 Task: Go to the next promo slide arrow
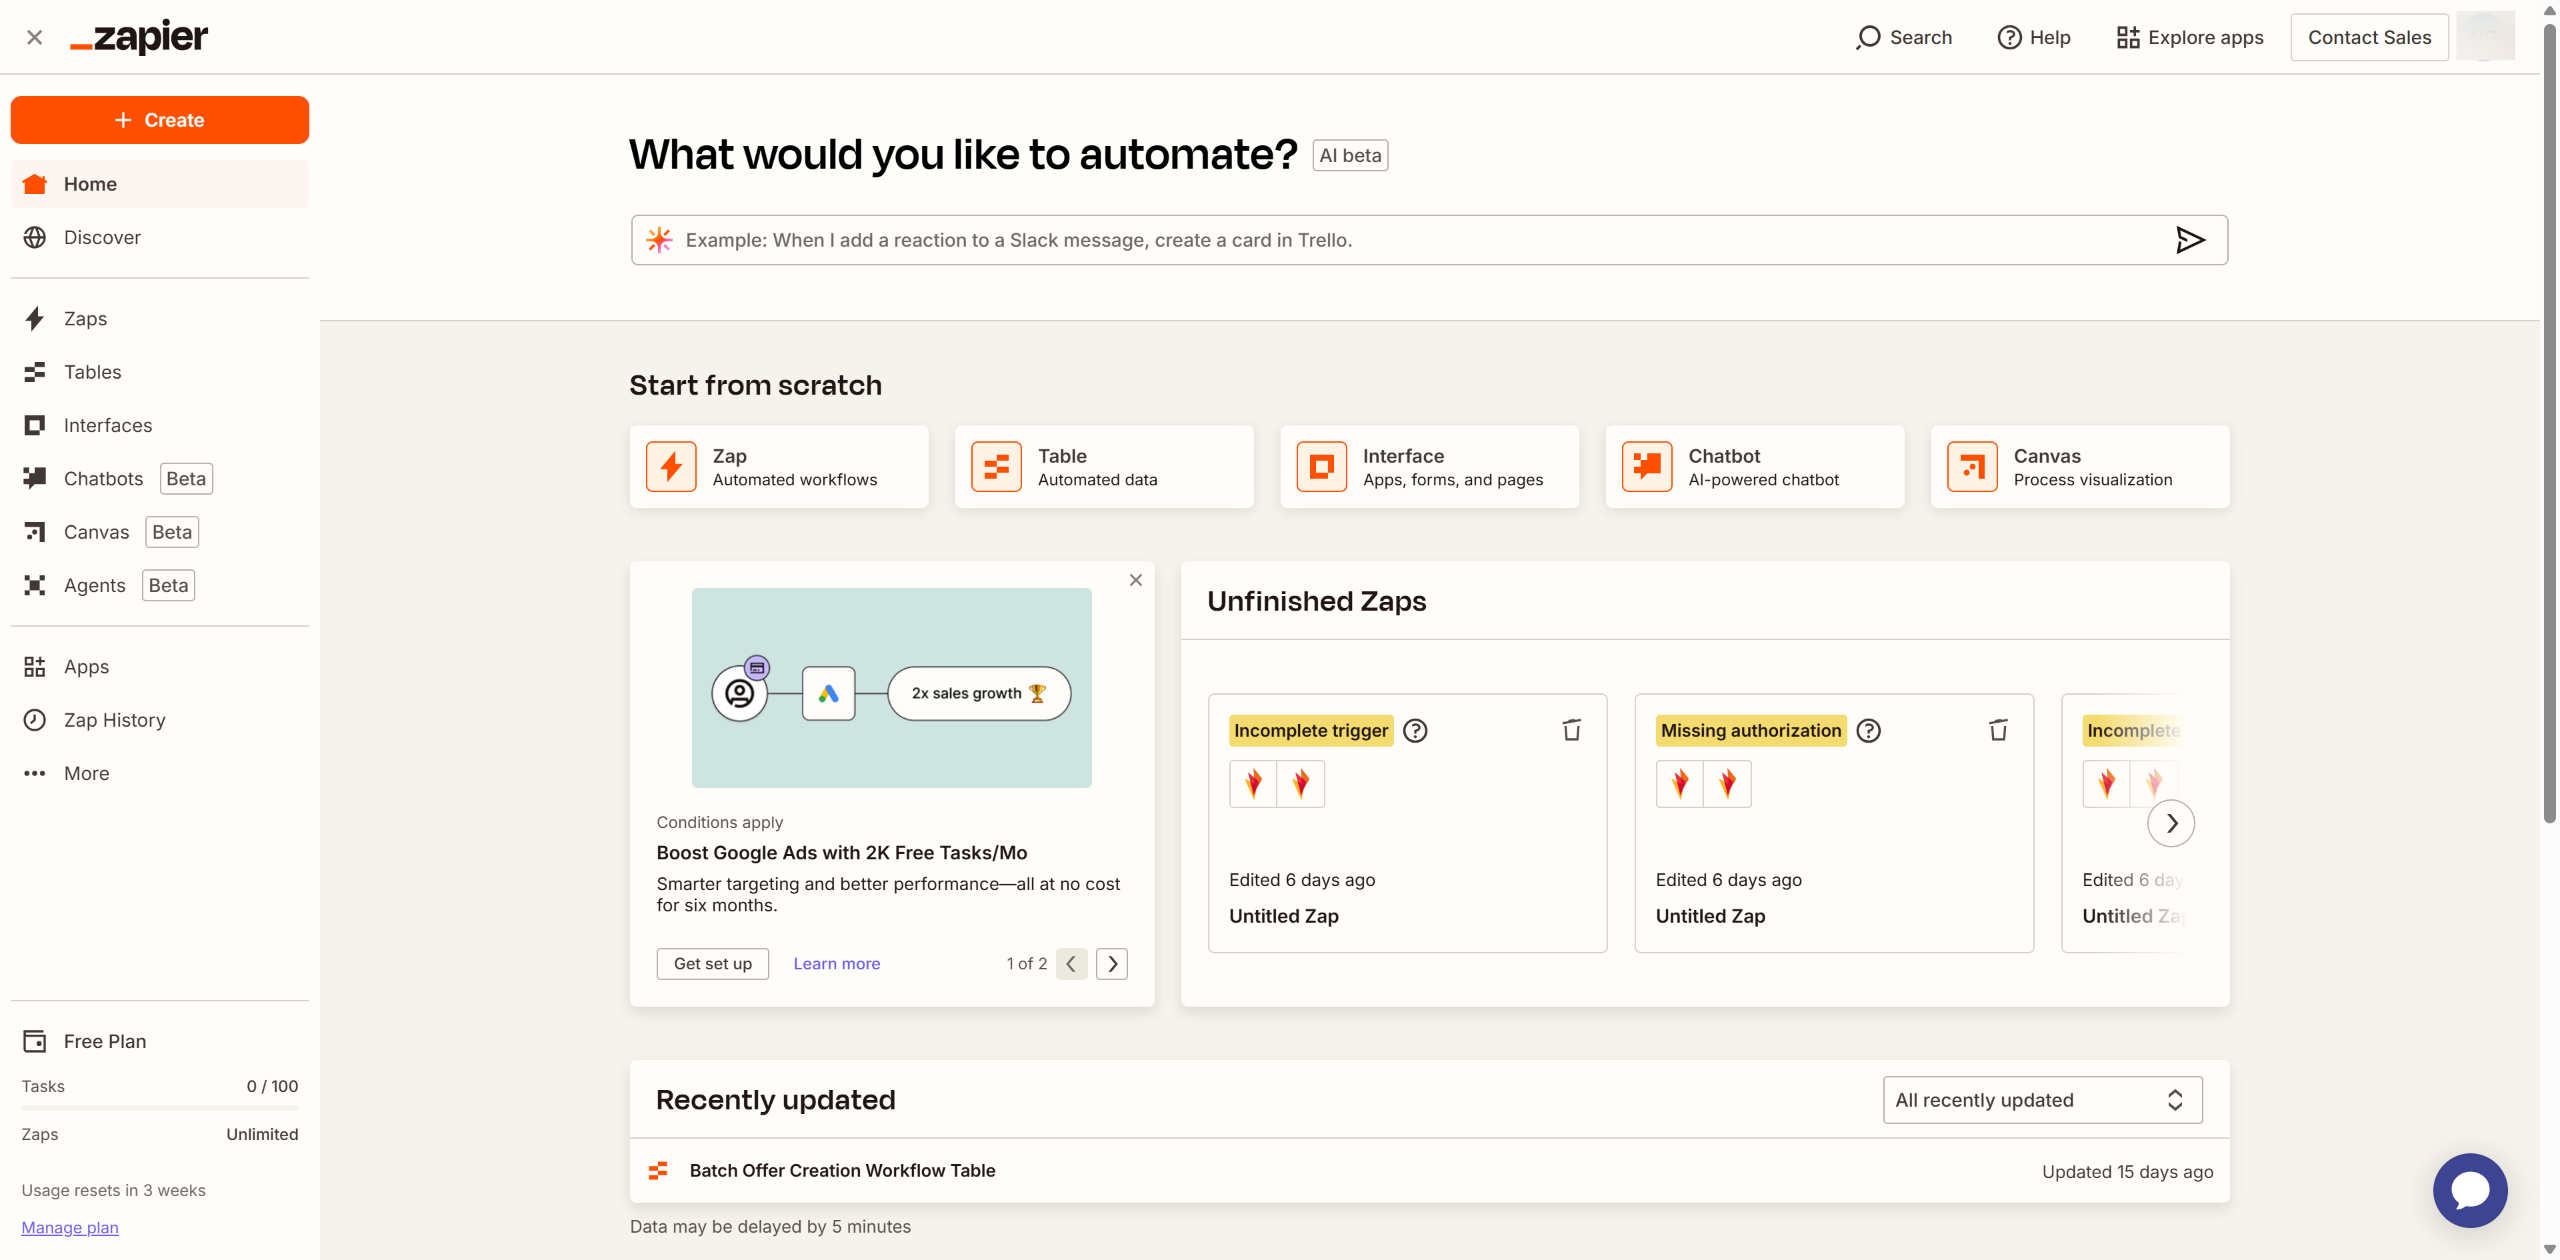[1112, 964]
